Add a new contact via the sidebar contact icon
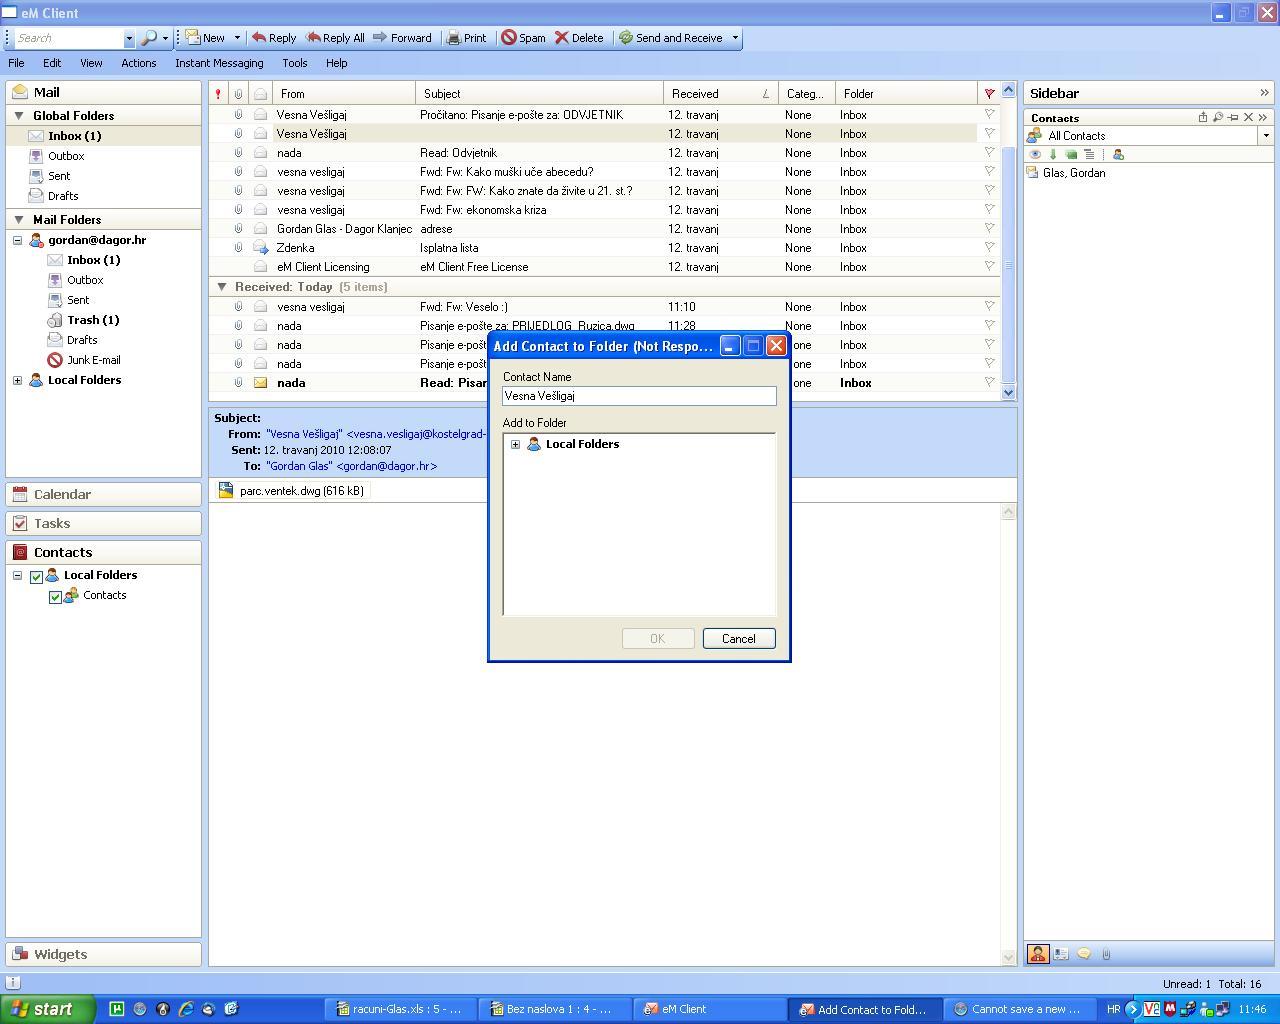Screen dimensions: 1280x1024 click(x=1118, y=154)
